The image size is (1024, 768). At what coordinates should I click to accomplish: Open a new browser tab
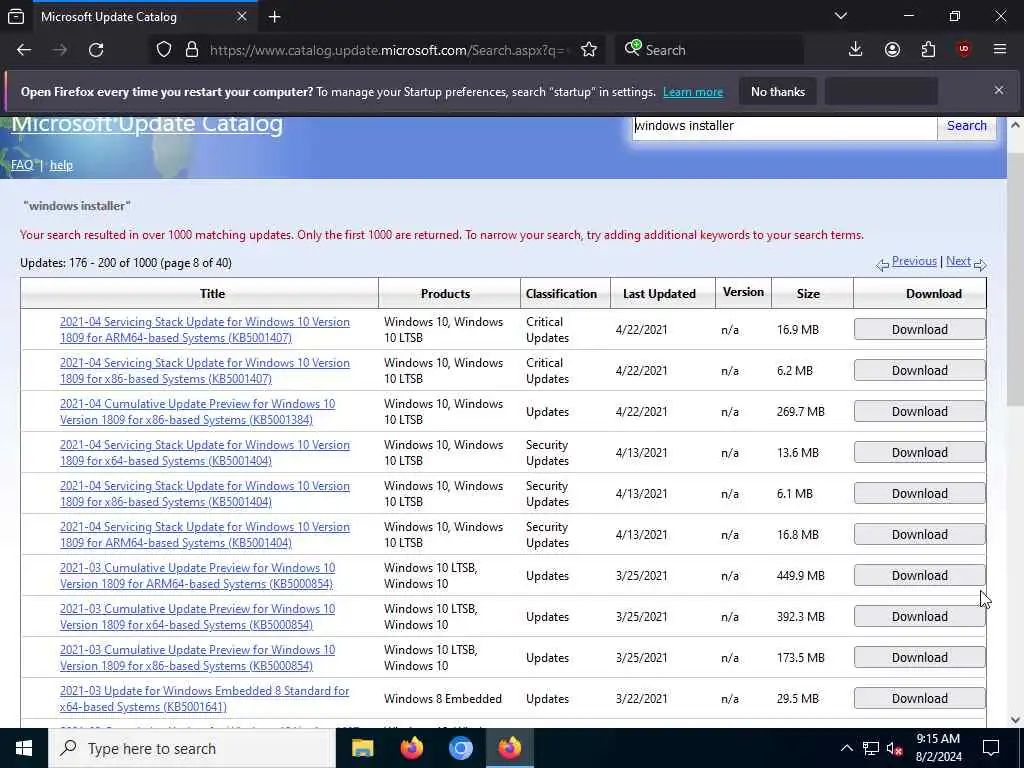[275, 16]
